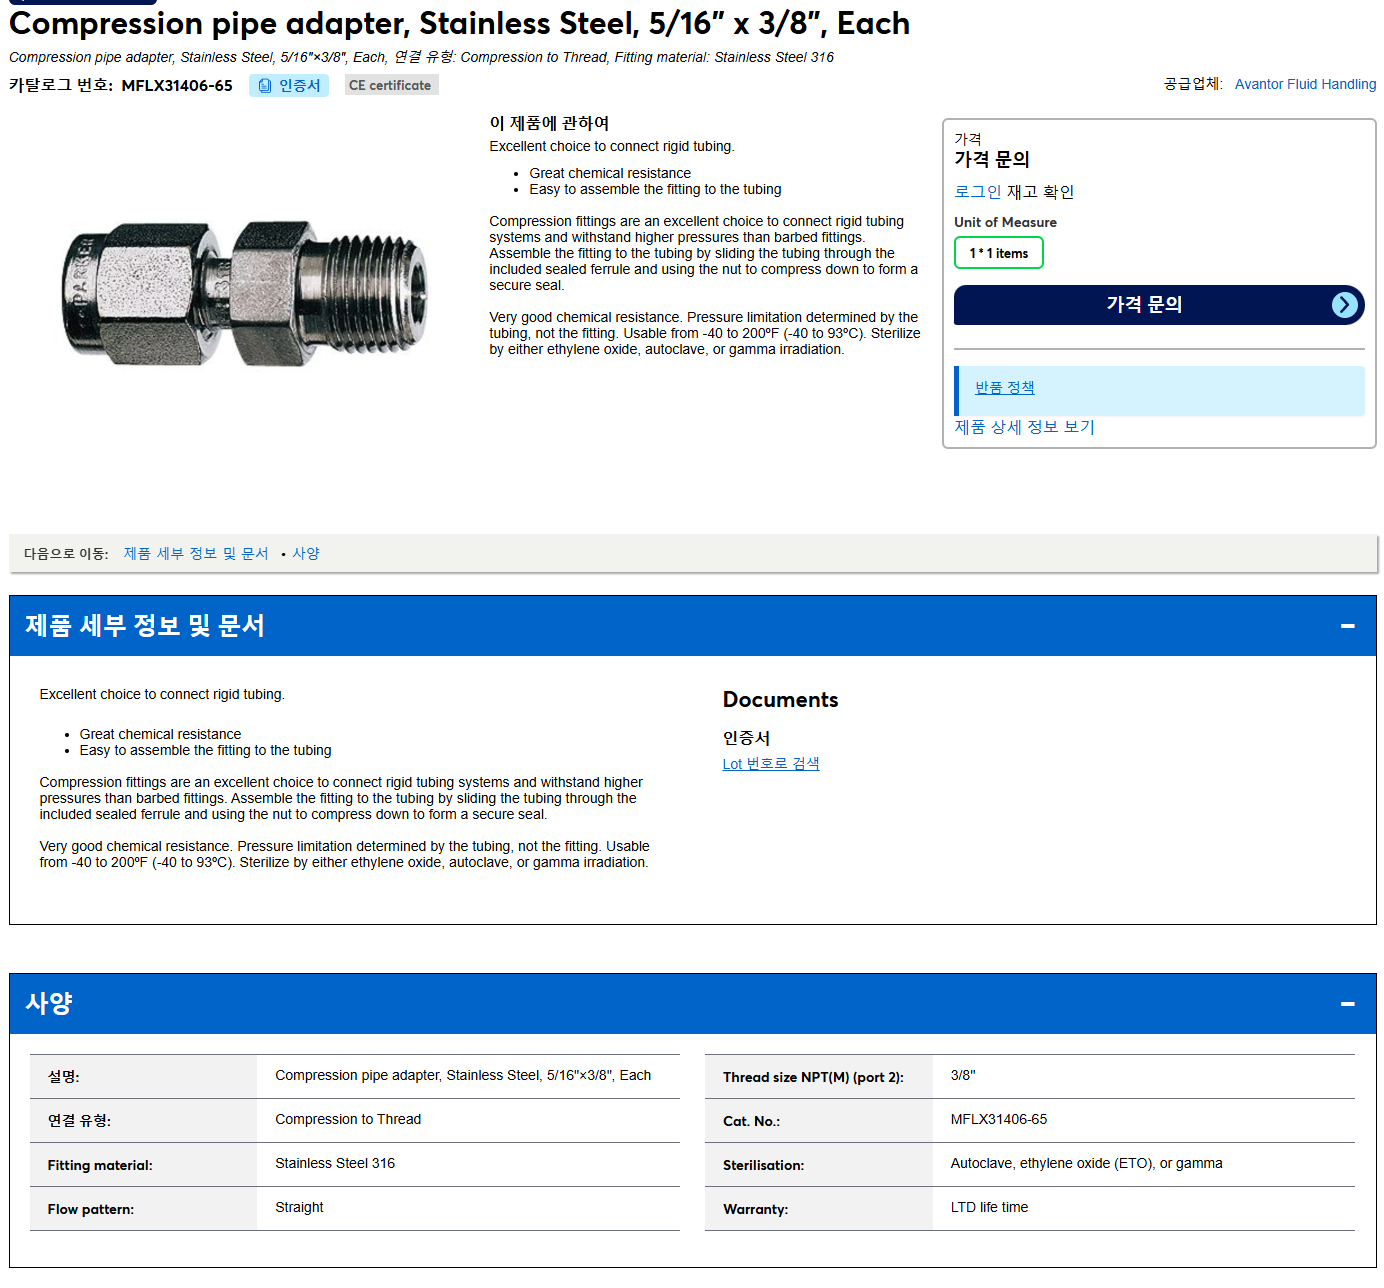Jump to 제품 세부 정보 및 문서 anchor
Image resolution: width=1384 pixels, height=1288 pixels.
196,553
